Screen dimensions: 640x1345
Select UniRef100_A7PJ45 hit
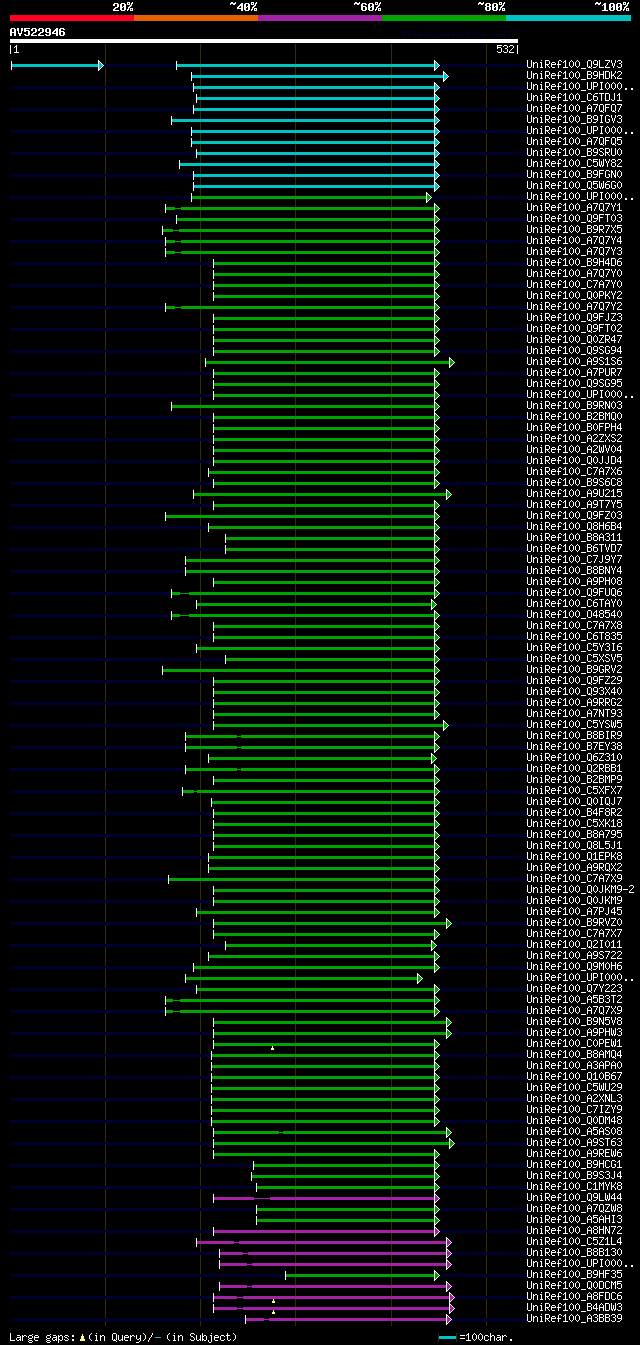[x=574, y=912]
